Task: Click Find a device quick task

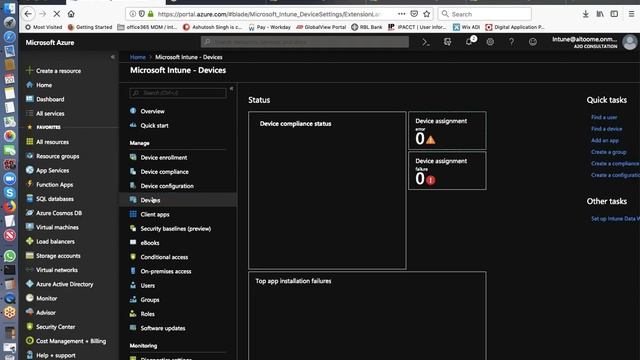Action: click(x=607, y=129)
